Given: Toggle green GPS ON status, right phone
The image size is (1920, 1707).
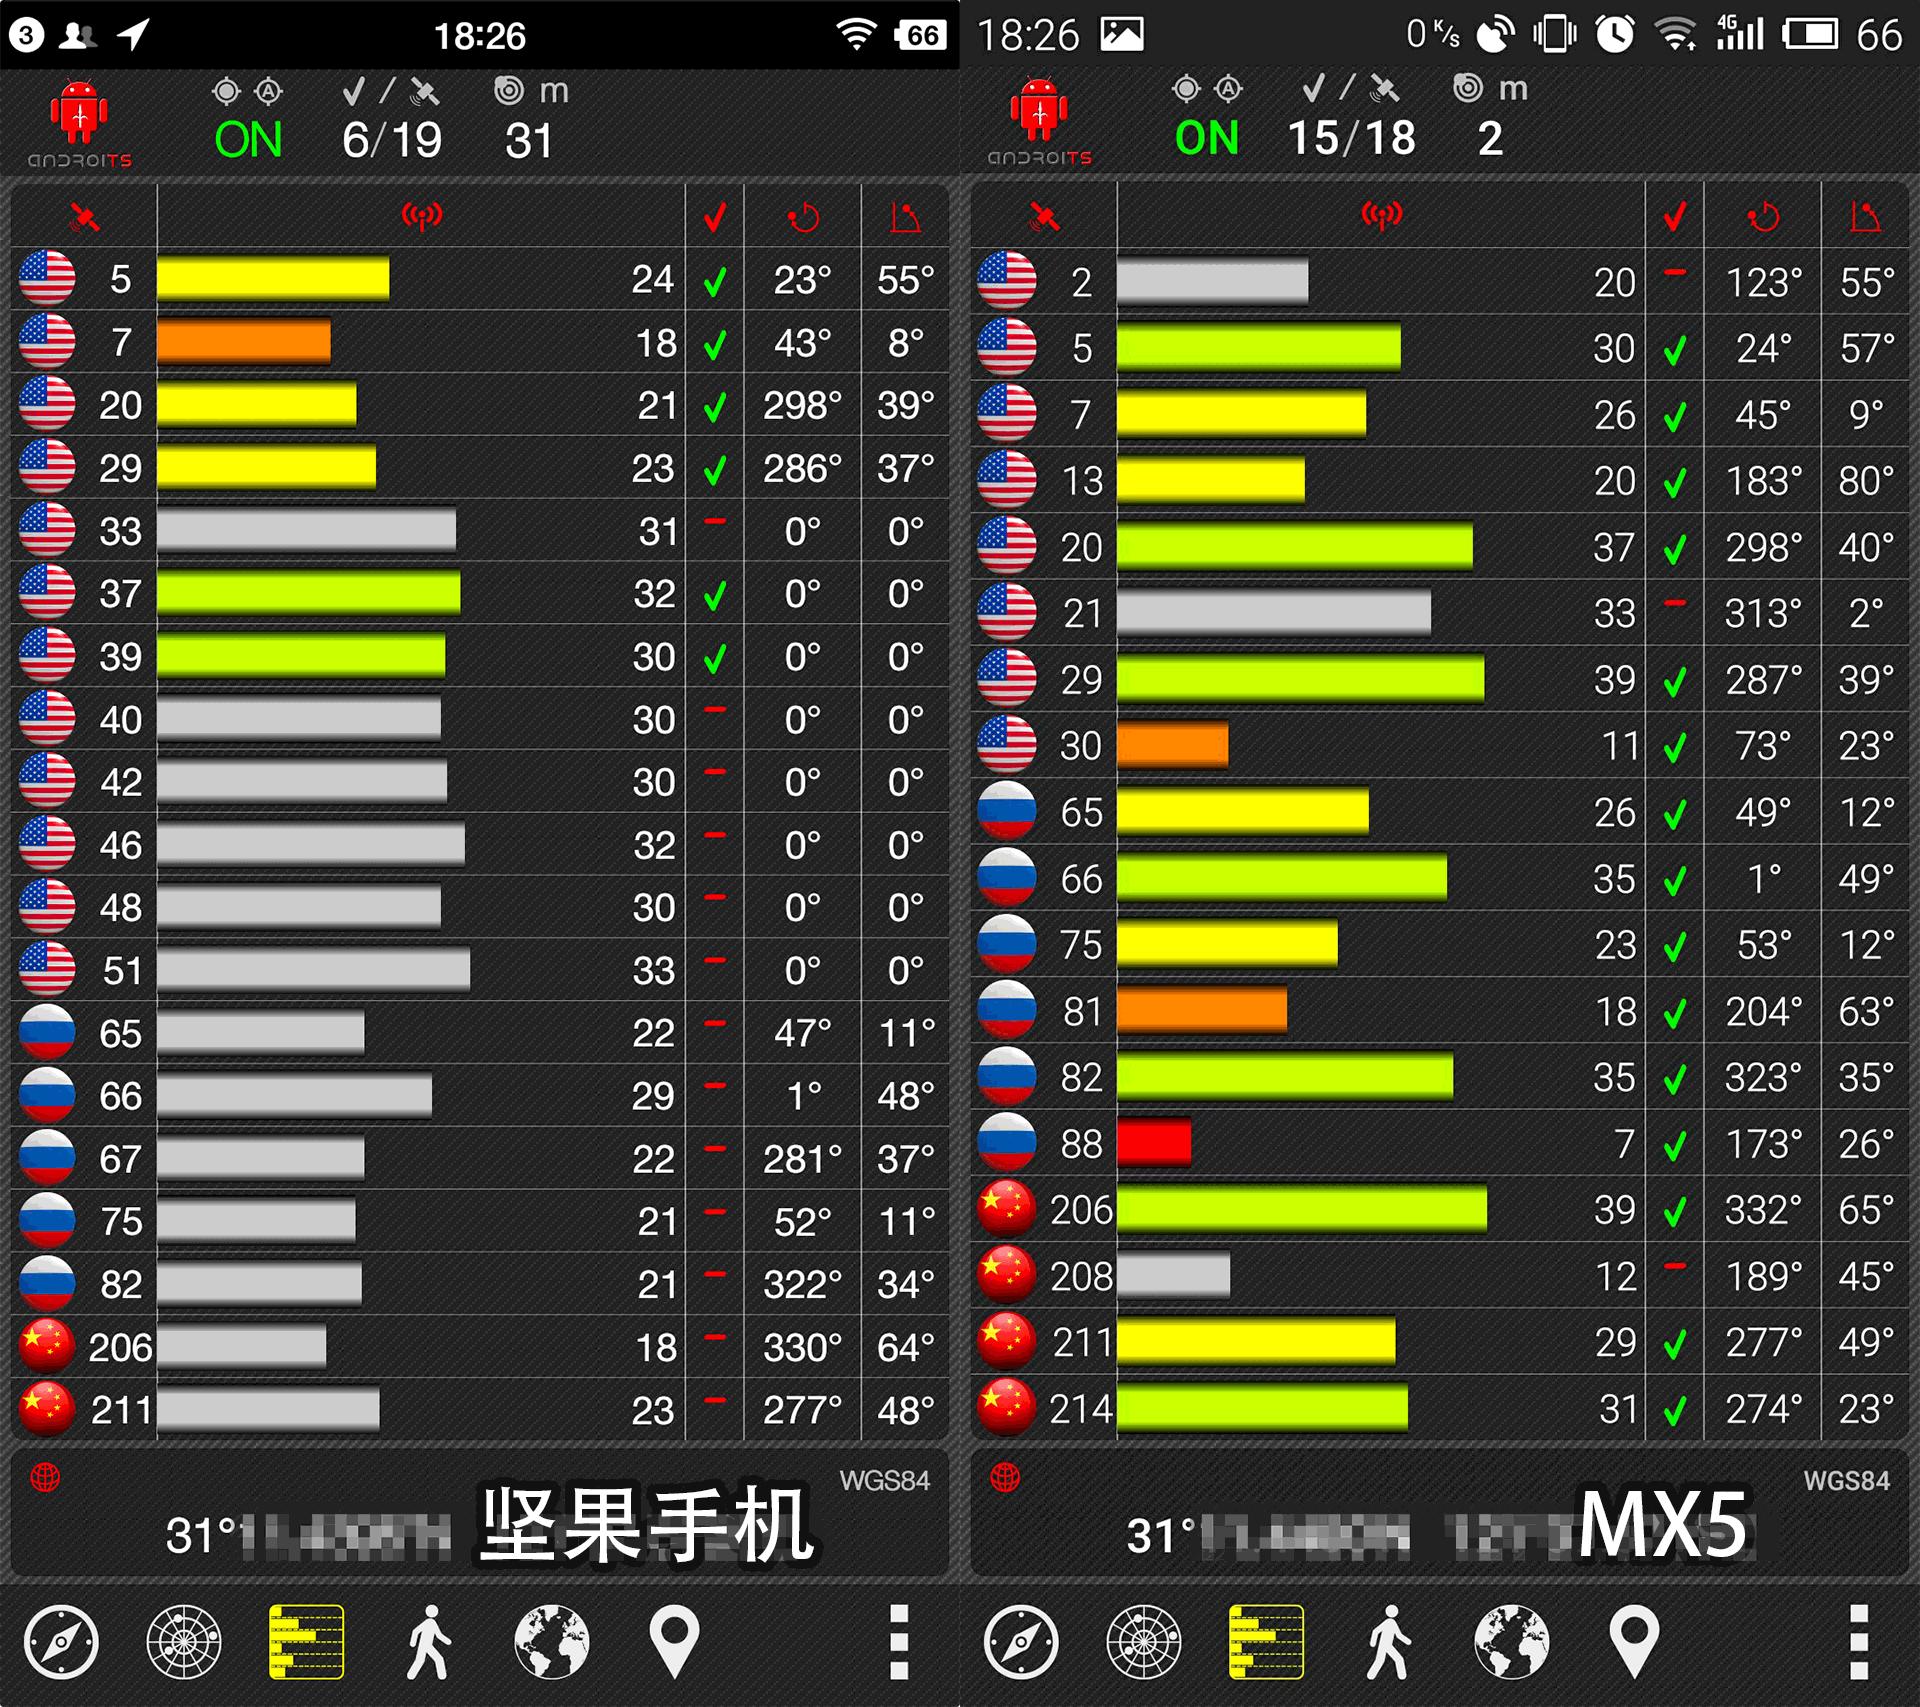Looking at the screenshot, I should [x=1207, y=138].
